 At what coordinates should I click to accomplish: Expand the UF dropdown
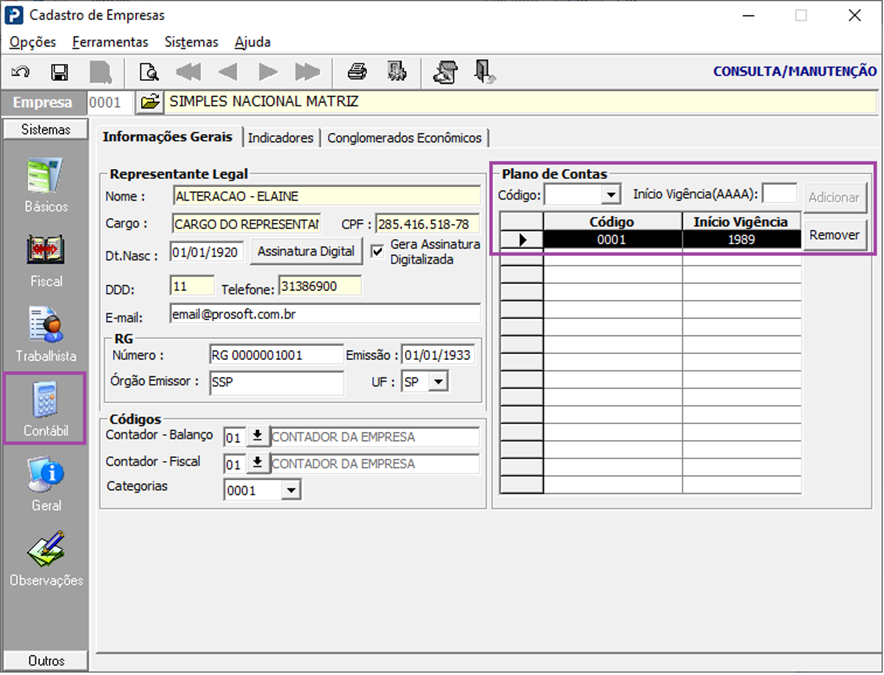coord(438,382)
